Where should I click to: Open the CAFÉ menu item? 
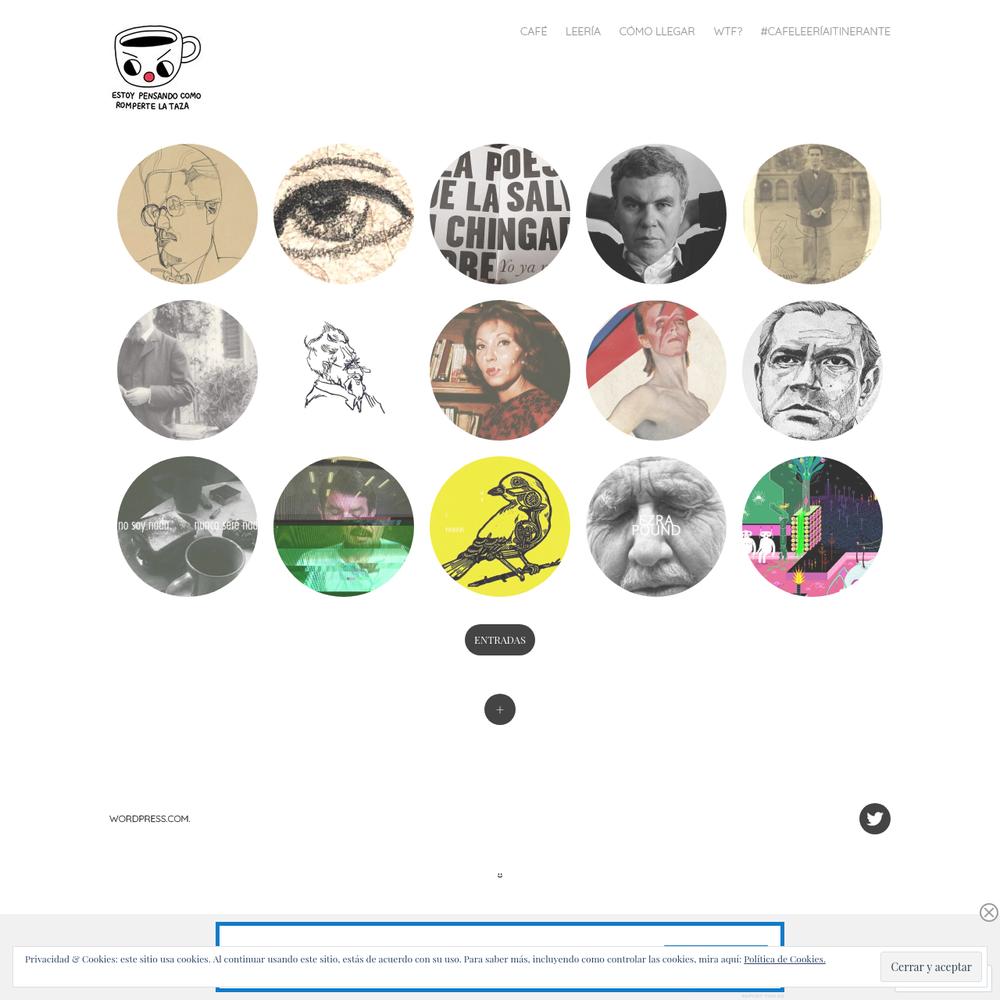coord(533,31)
